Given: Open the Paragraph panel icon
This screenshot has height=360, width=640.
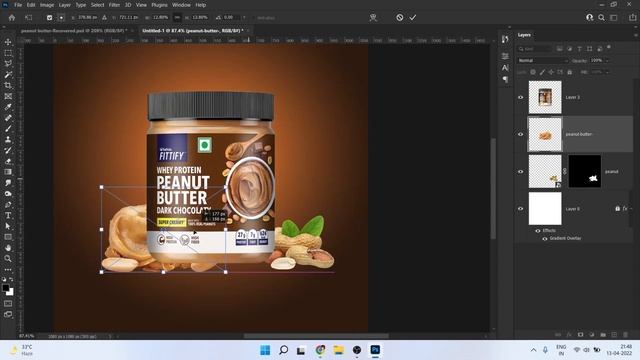Looking at the screenshot, I should pyautogui.click(x=505, y=79).
